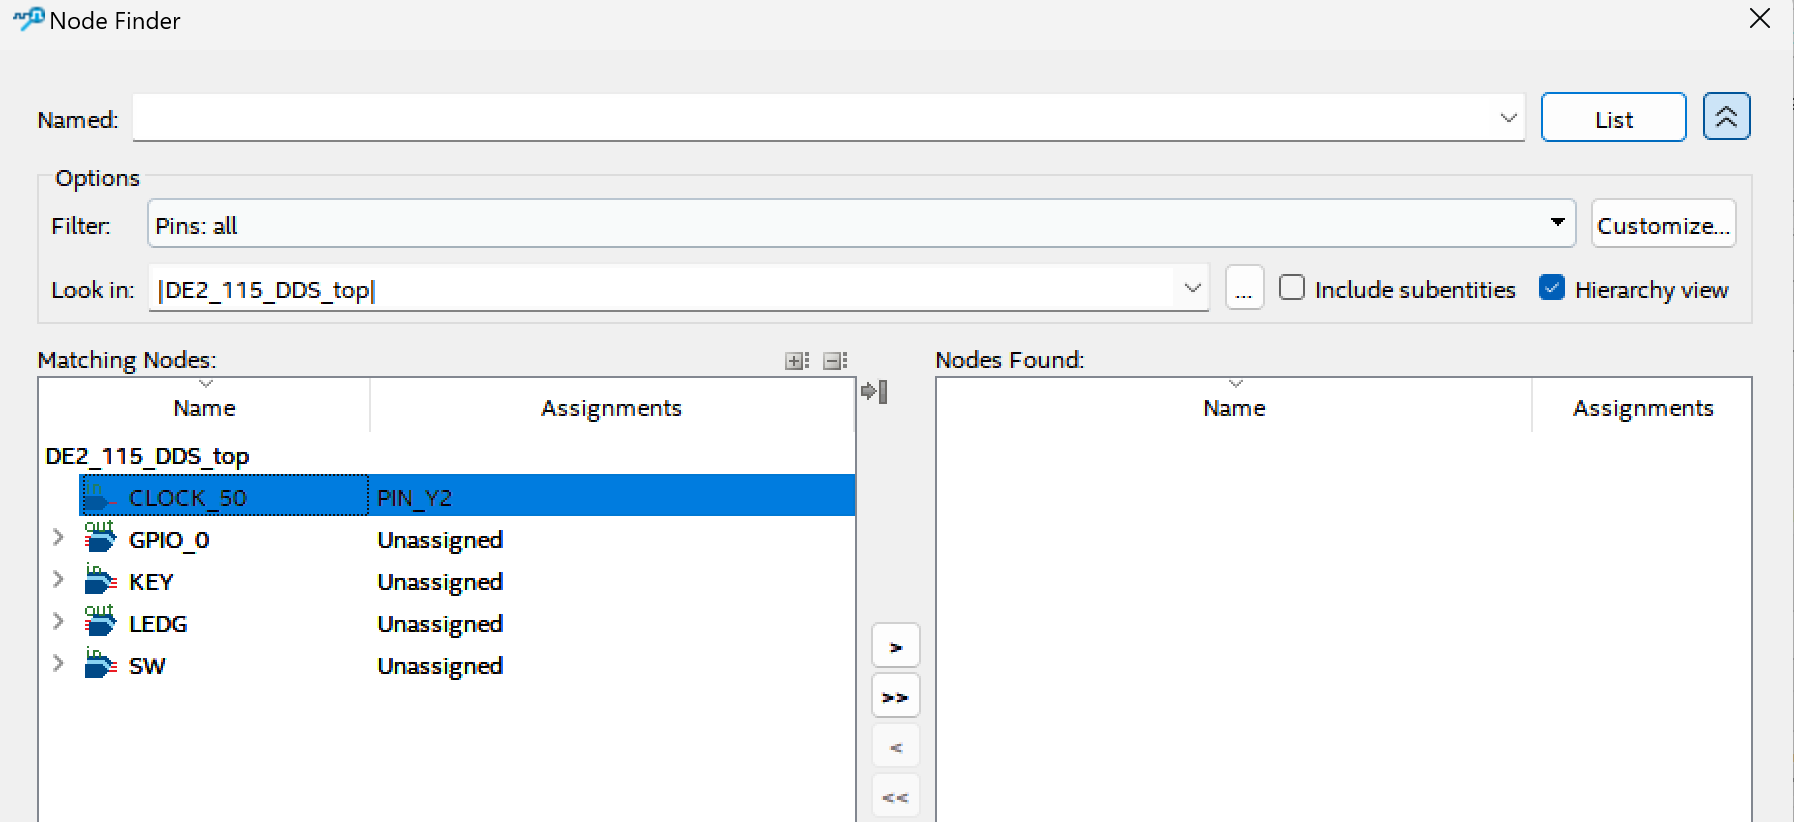The image size is (1794, 822).
Task: Open the Named field dropdown arrow
Action: click(1508, 118)
